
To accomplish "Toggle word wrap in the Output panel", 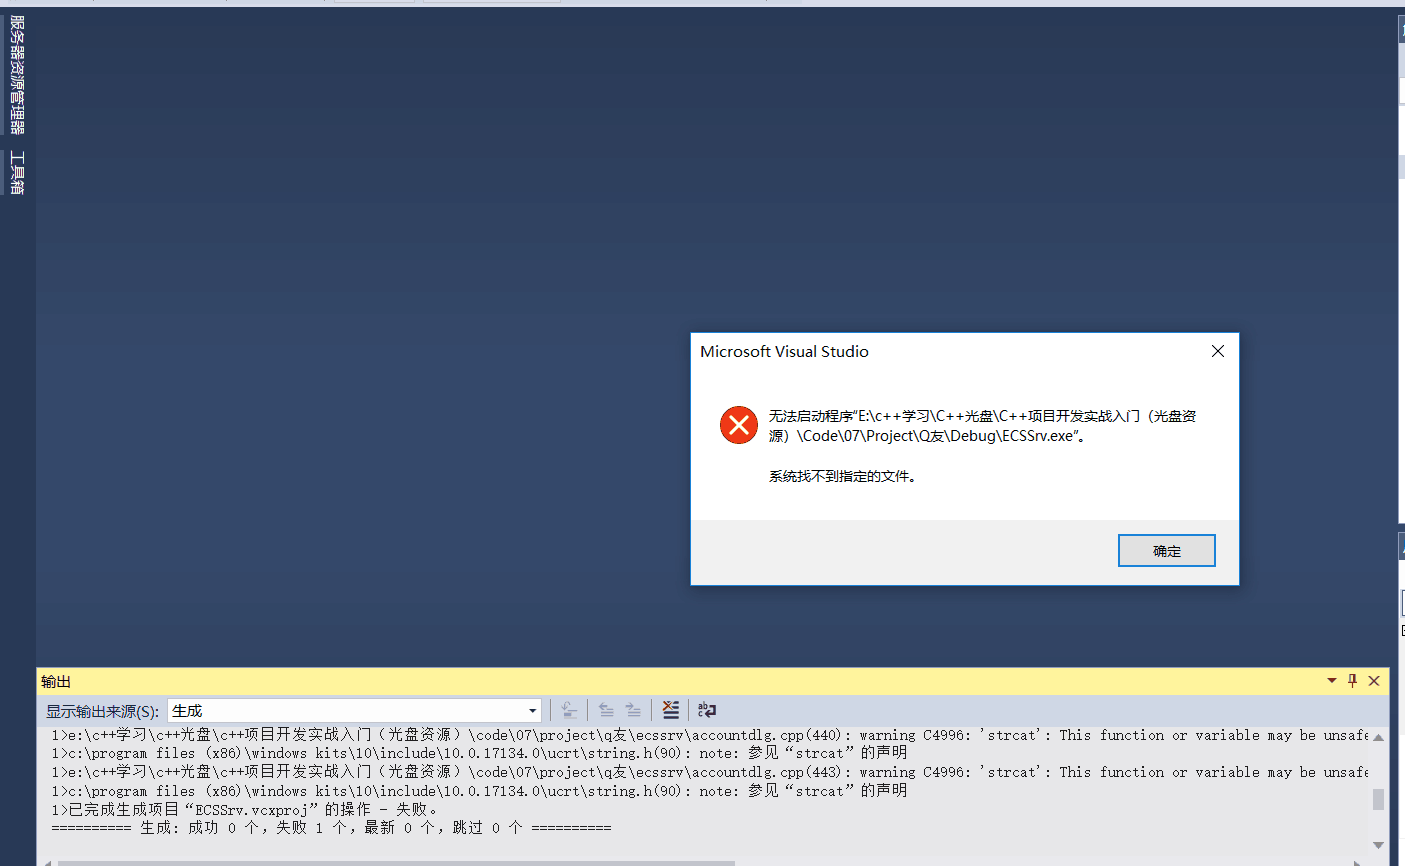I will [x=707, y=710].
